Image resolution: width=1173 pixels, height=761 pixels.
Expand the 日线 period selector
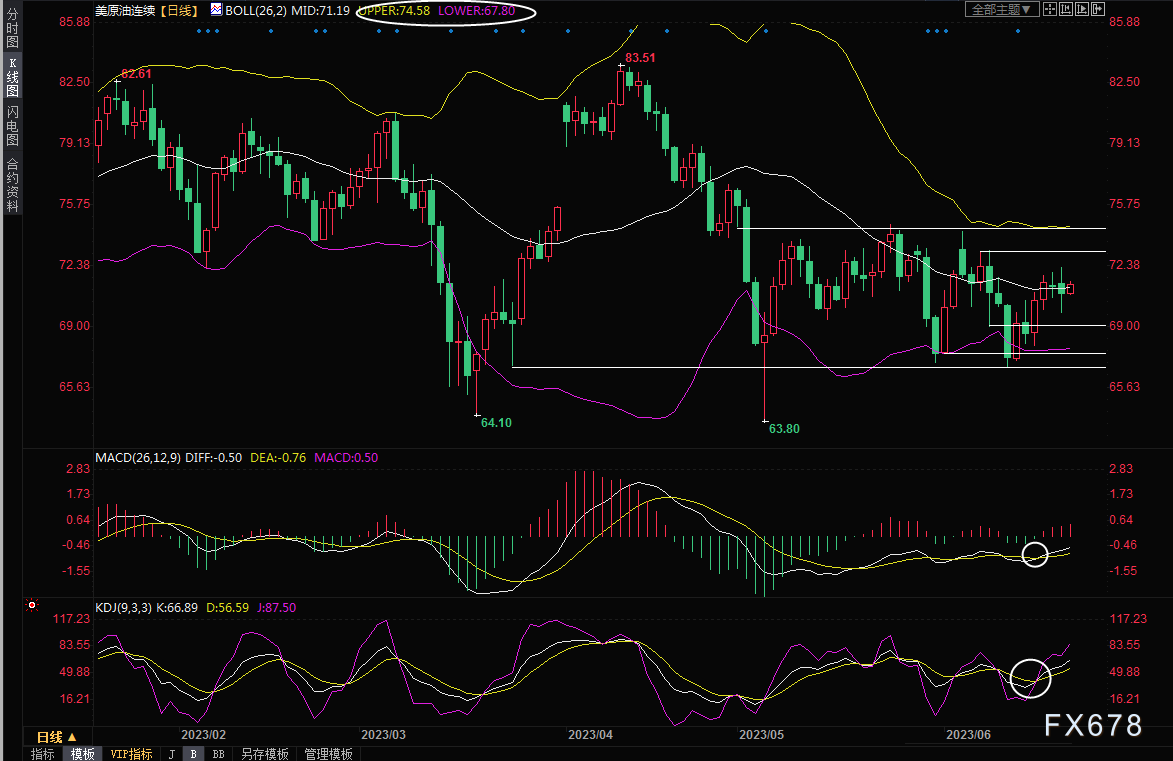point(57,737)
